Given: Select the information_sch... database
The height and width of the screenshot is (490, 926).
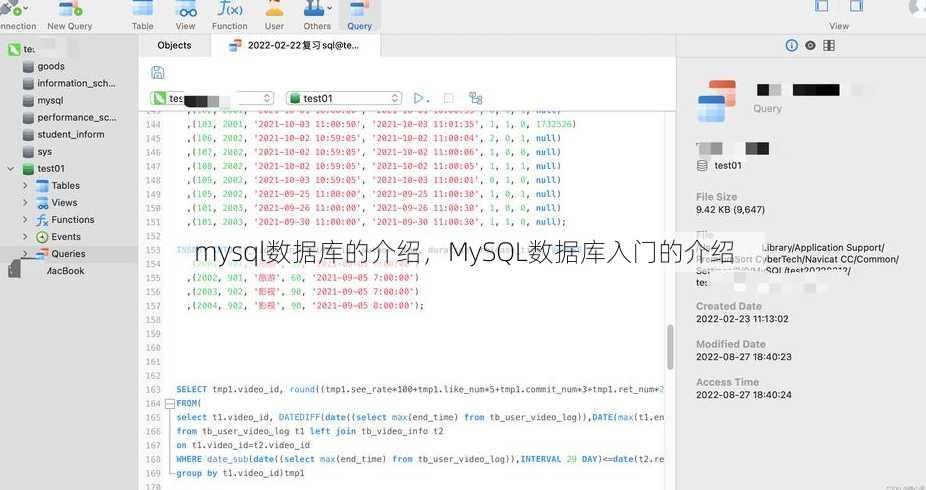Looking at the screenshot, I should (76, 84).
